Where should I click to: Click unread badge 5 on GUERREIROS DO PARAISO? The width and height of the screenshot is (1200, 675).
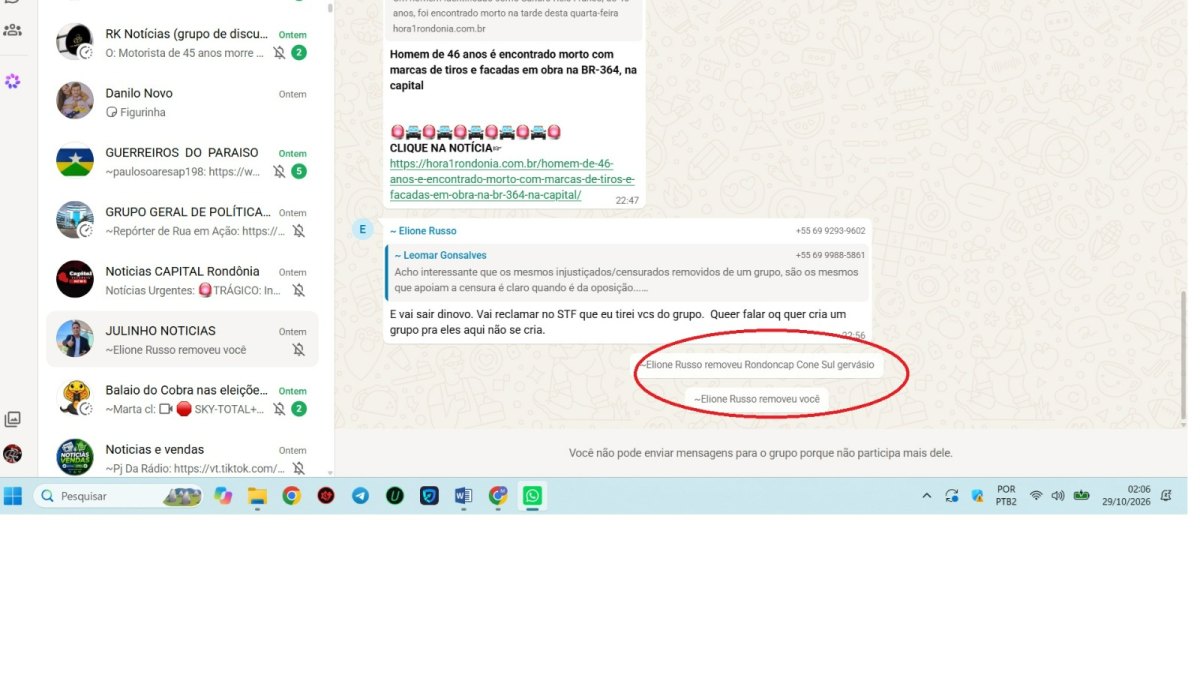299,172
